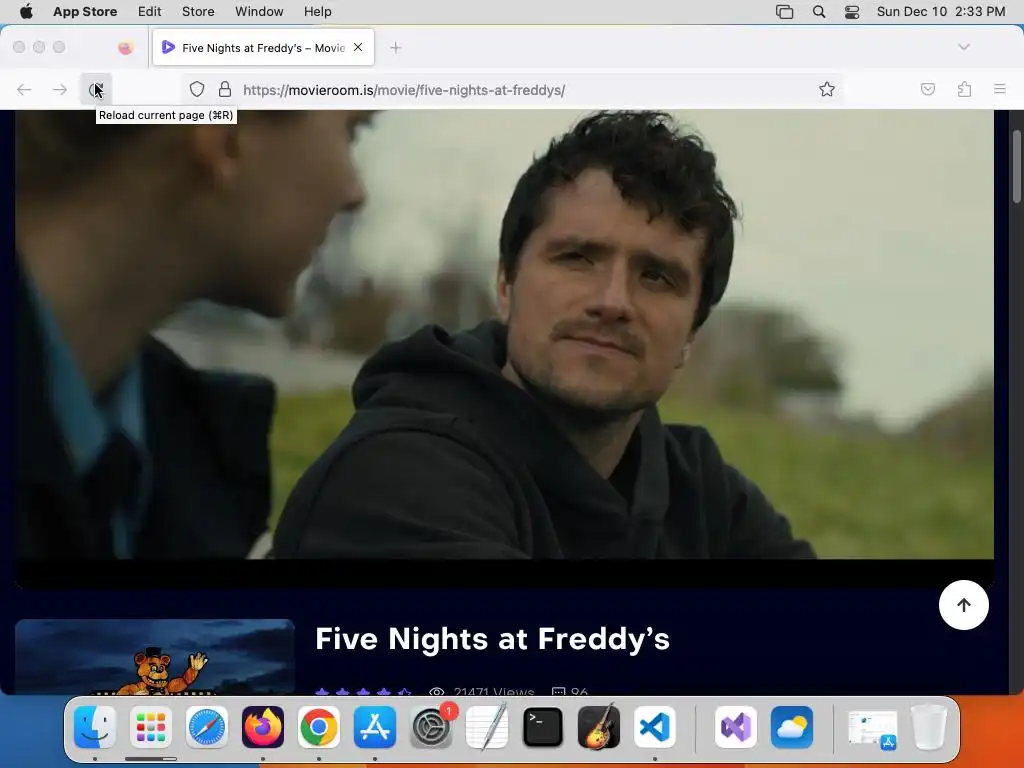Viewport: 1024px width, 768px height.
Task: Select the Five Nights at Freddy's tab
Action: tap(263, 47)
